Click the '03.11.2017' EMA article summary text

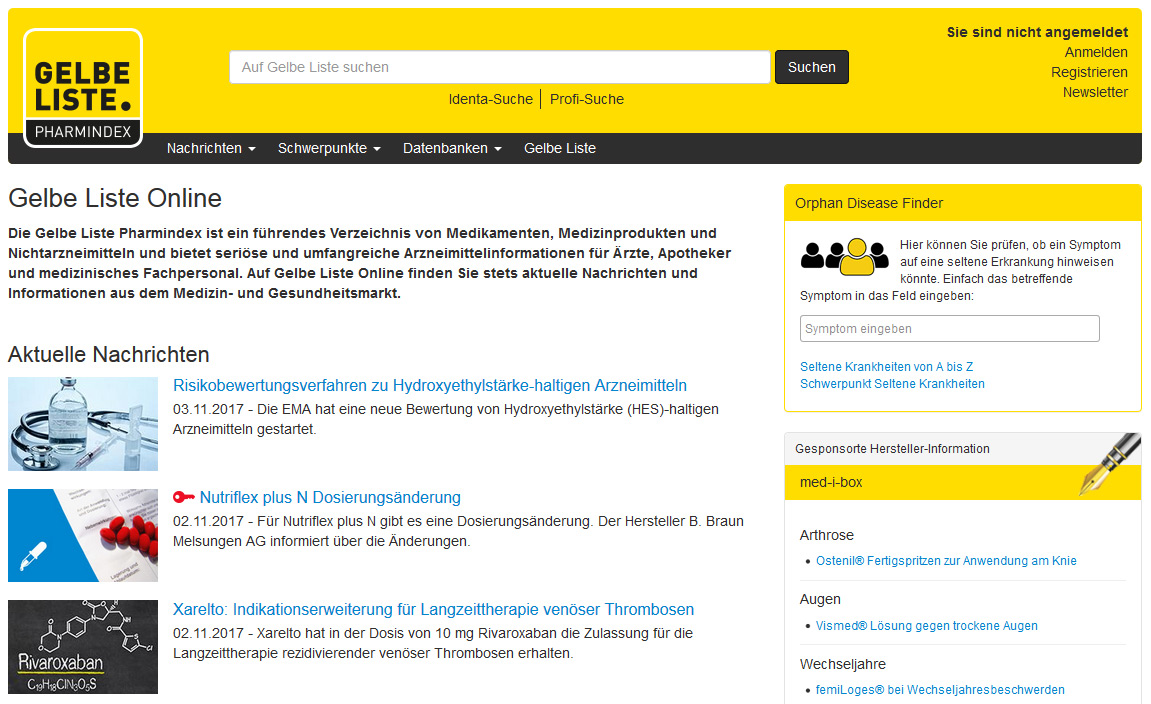click(x=446, y=419)
